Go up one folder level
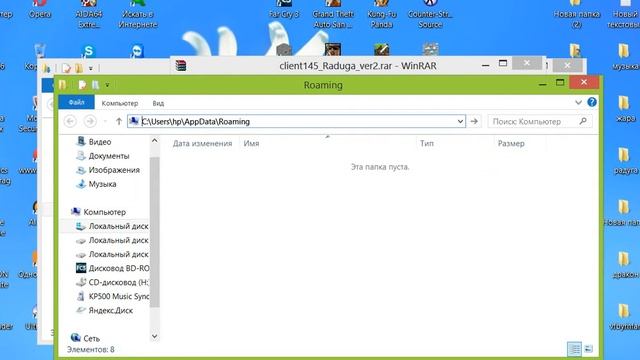 click(119, 121)
